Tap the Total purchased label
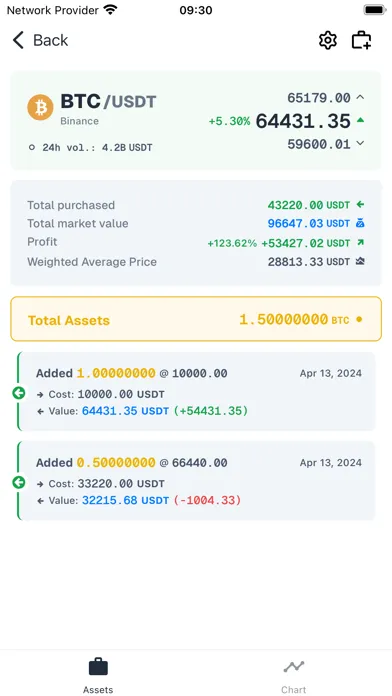Screen dimensions: 392x696 point(71,205)
